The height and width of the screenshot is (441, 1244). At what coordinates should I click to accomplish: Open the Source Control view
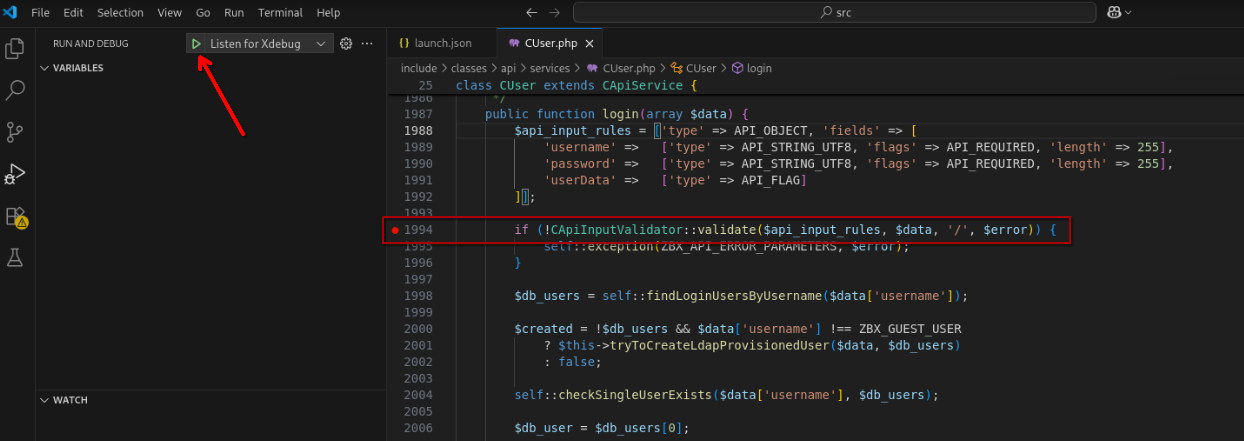pyautogui.click(x=15, y=132)
